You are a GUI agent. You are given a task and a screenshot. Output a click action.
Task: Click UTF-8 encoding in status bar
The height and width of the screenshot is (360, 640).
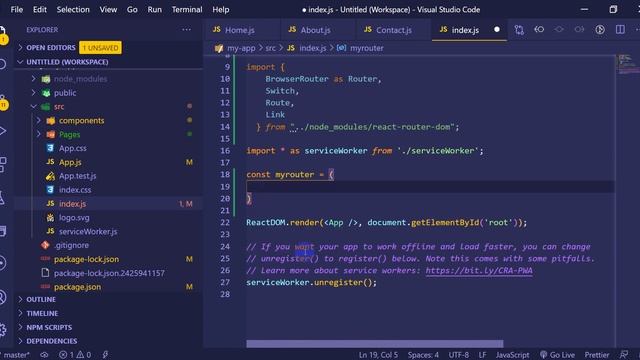click(458, 355)
